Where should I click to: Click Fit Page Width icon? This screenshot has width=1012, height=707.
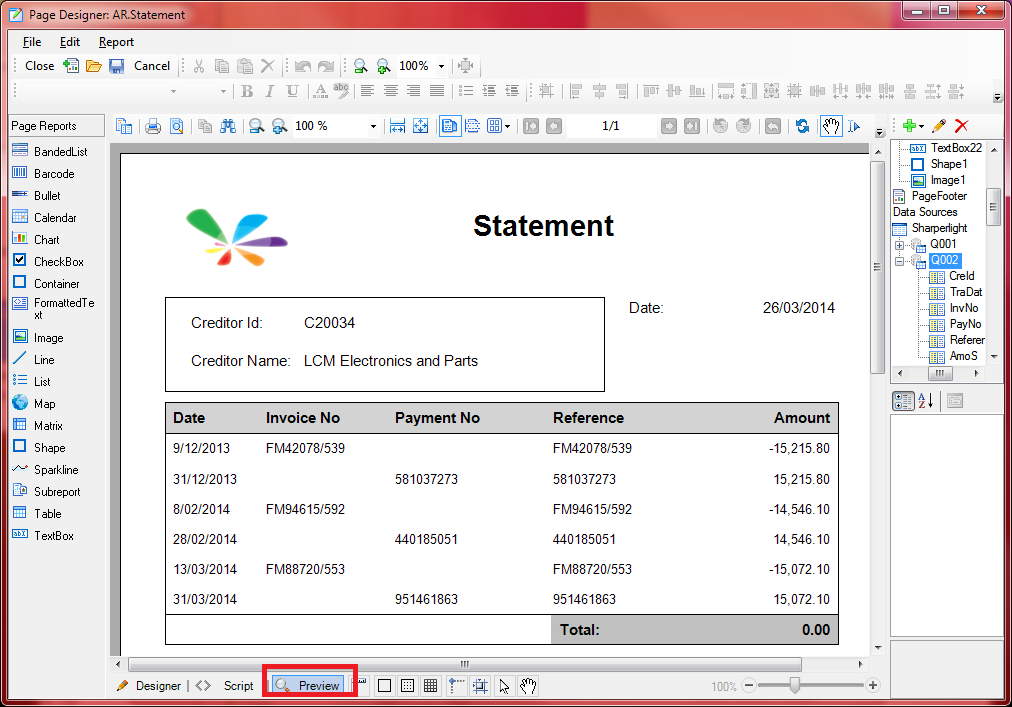click(398, 127)
